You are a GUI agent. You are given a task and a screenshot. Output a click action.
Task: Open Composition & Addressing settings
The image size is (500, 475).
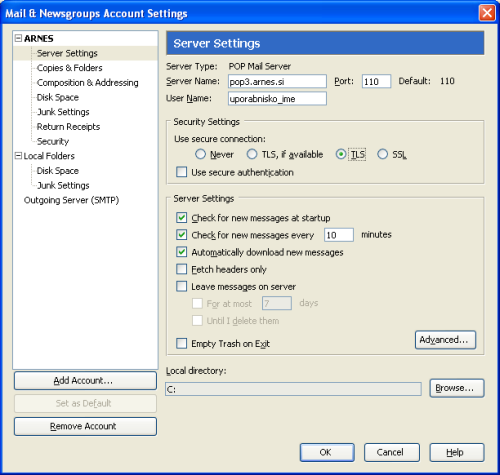(x=87, y=83)
